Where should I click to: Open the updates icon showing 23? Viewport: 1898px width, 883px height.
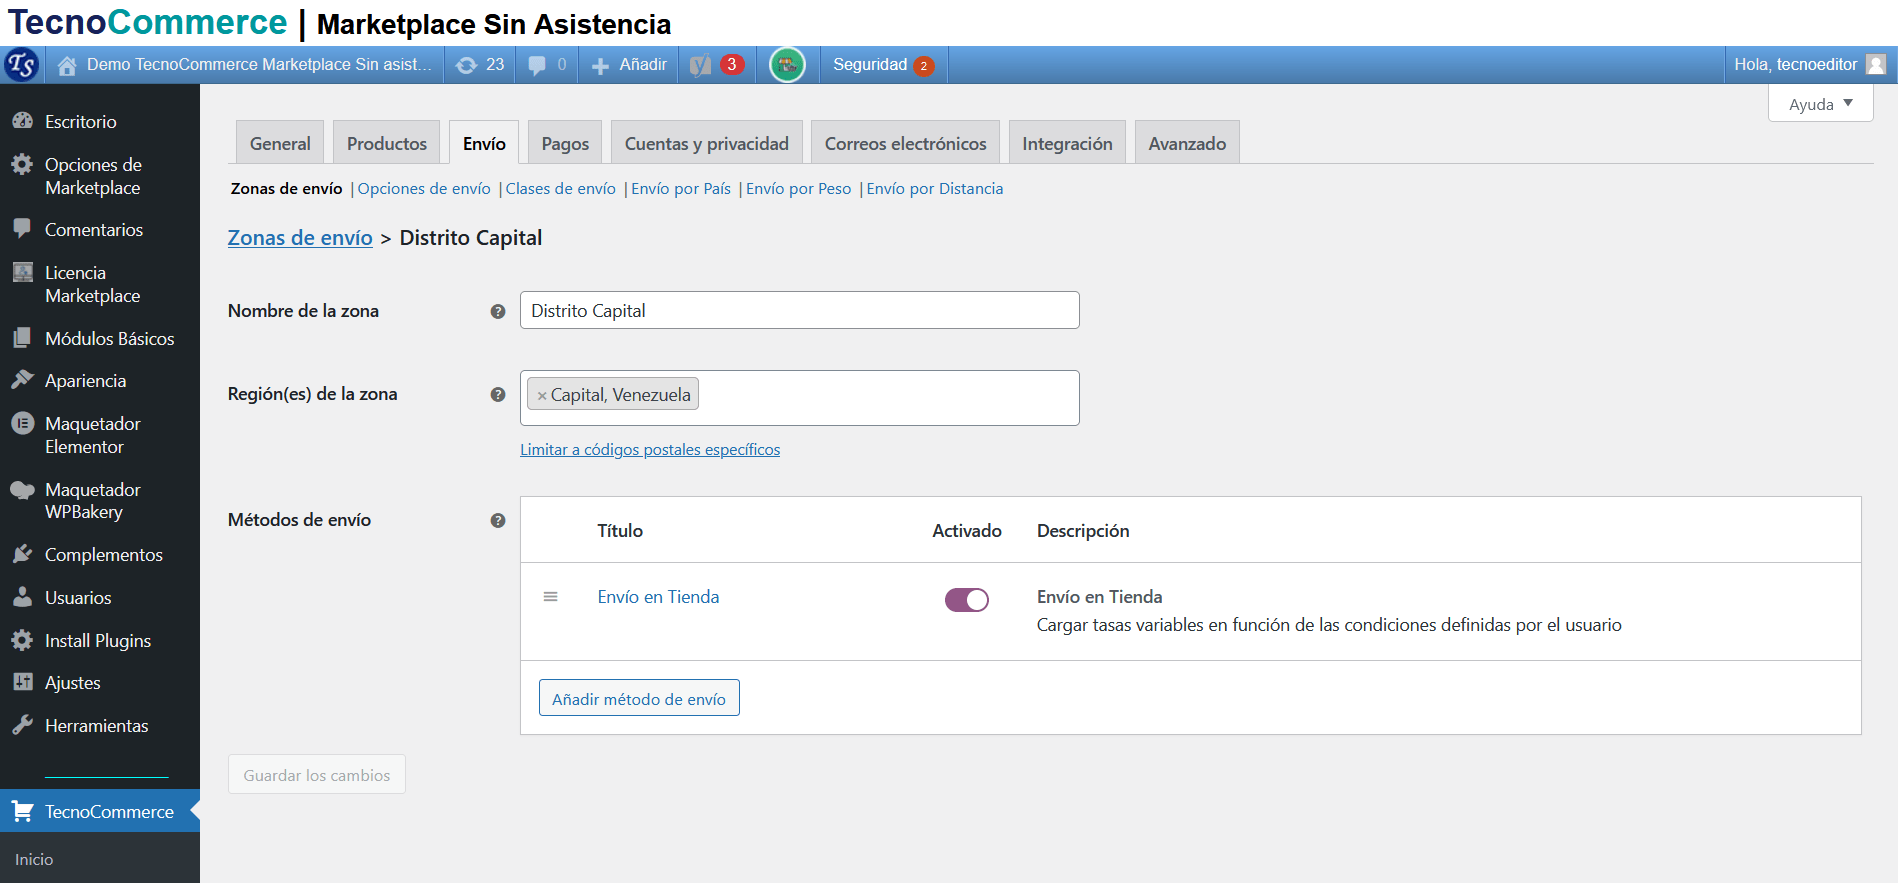(466, 65)
